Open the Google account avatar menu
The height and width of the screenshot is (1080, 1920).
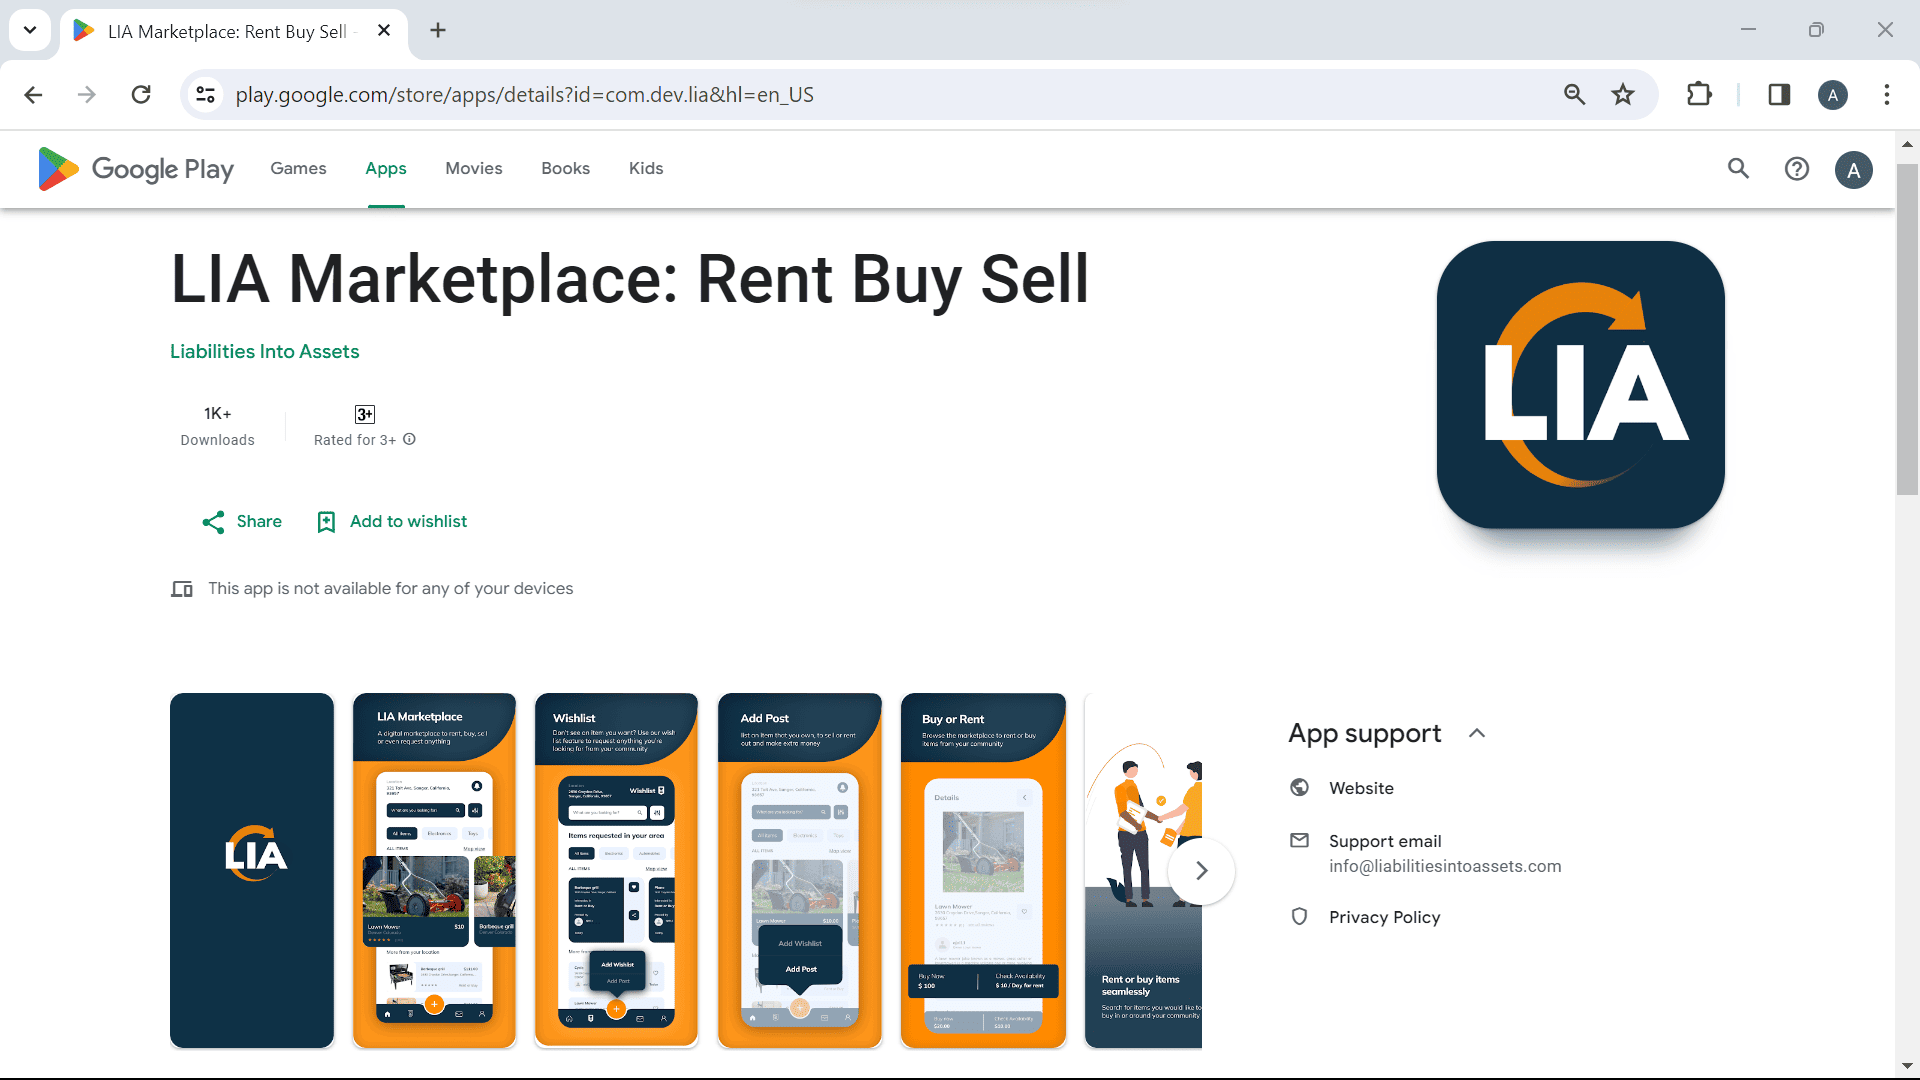click(x=1855, y=169)
